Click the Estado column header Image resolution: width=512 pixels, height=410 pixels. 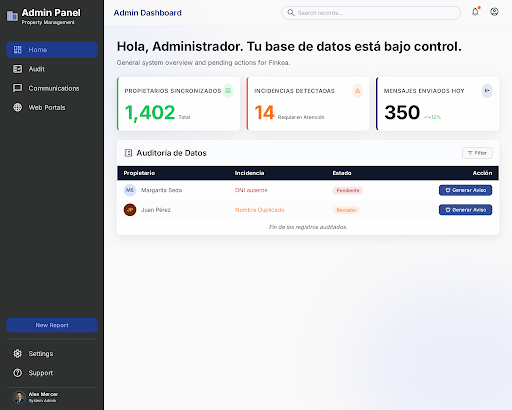342,173
